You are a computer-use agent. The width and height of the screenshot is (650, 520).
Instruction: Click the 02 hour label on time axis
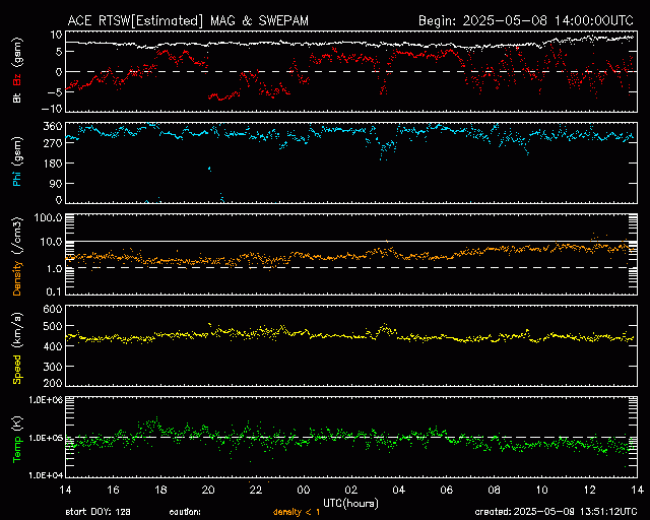pyautogui.click(x=351, y=490)
